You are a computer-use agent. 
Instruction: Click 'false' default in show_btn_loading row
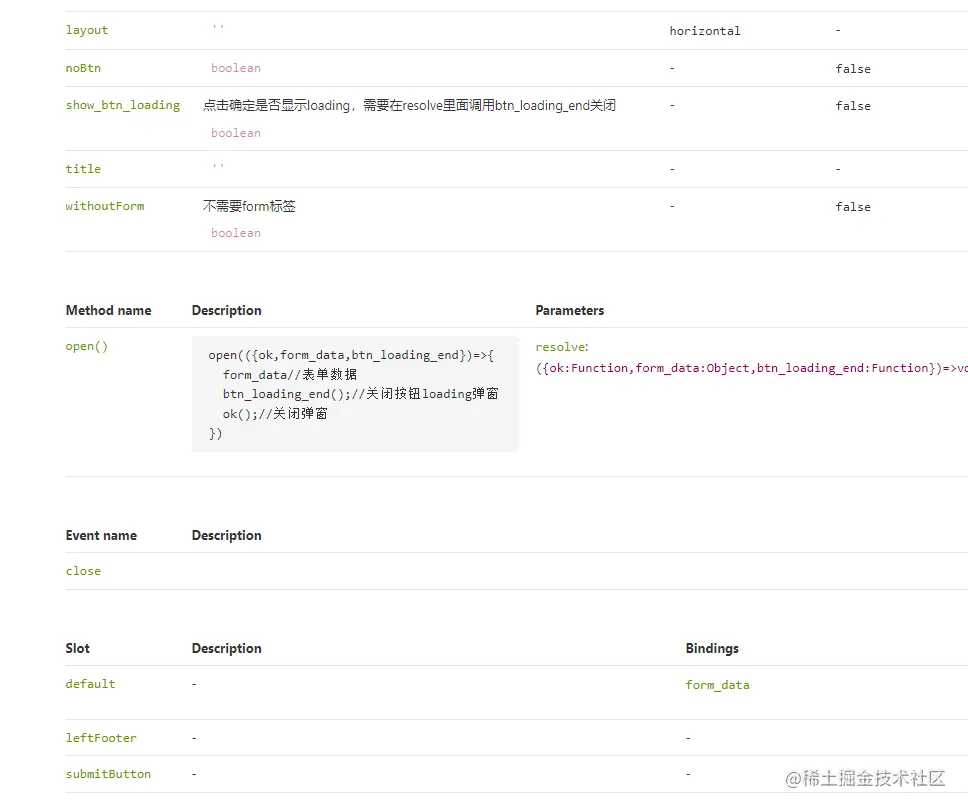(853, 106)
